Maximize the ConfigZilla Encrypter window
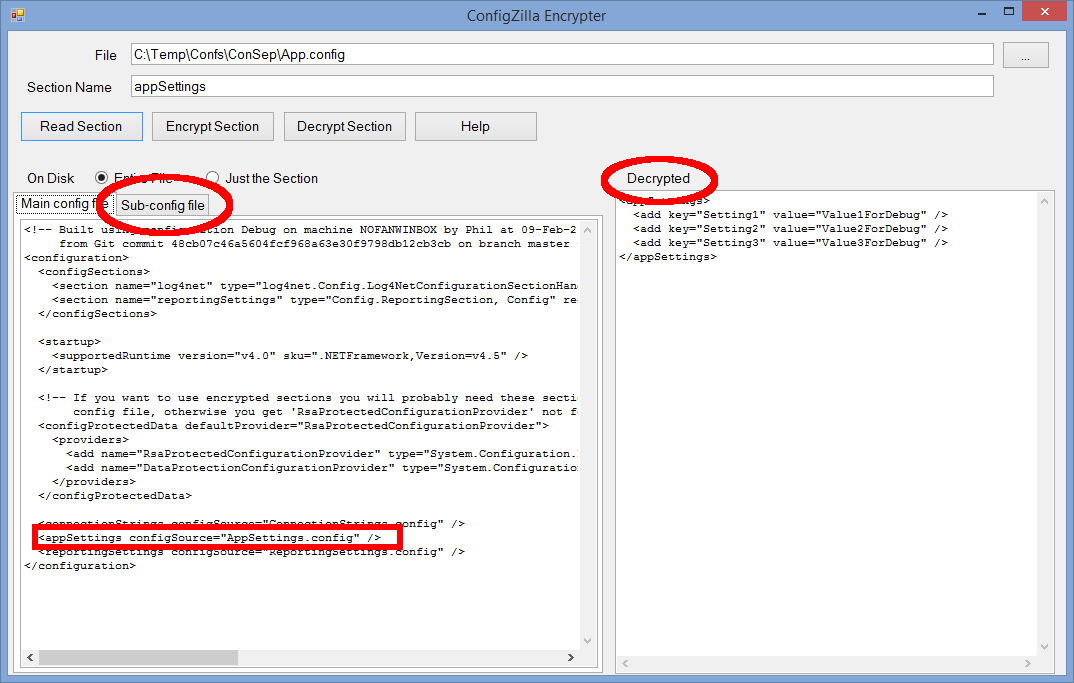This screenshot has width=1074, height=683. coord(1009,12)
